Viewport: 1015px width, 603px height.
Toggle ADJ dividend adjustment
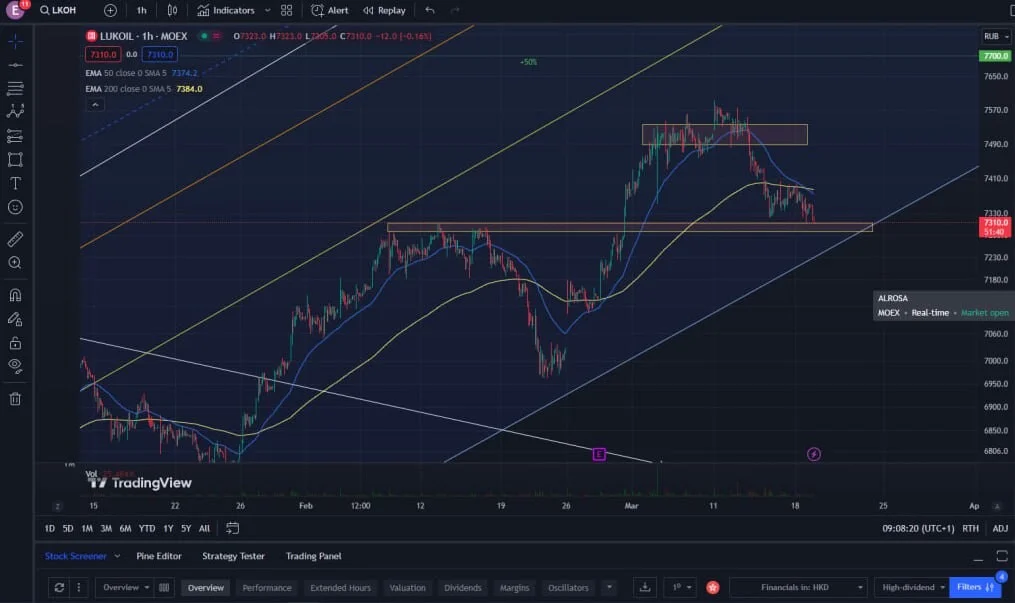click(x=1000, y=529)
